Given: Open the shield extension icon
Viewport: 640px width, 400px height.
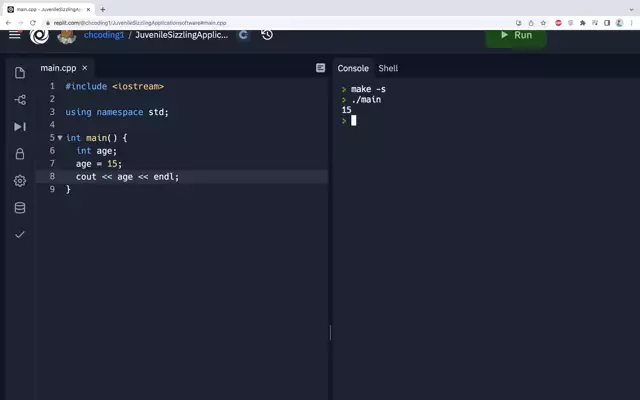Looking at the screenshot, I should 571,23.
